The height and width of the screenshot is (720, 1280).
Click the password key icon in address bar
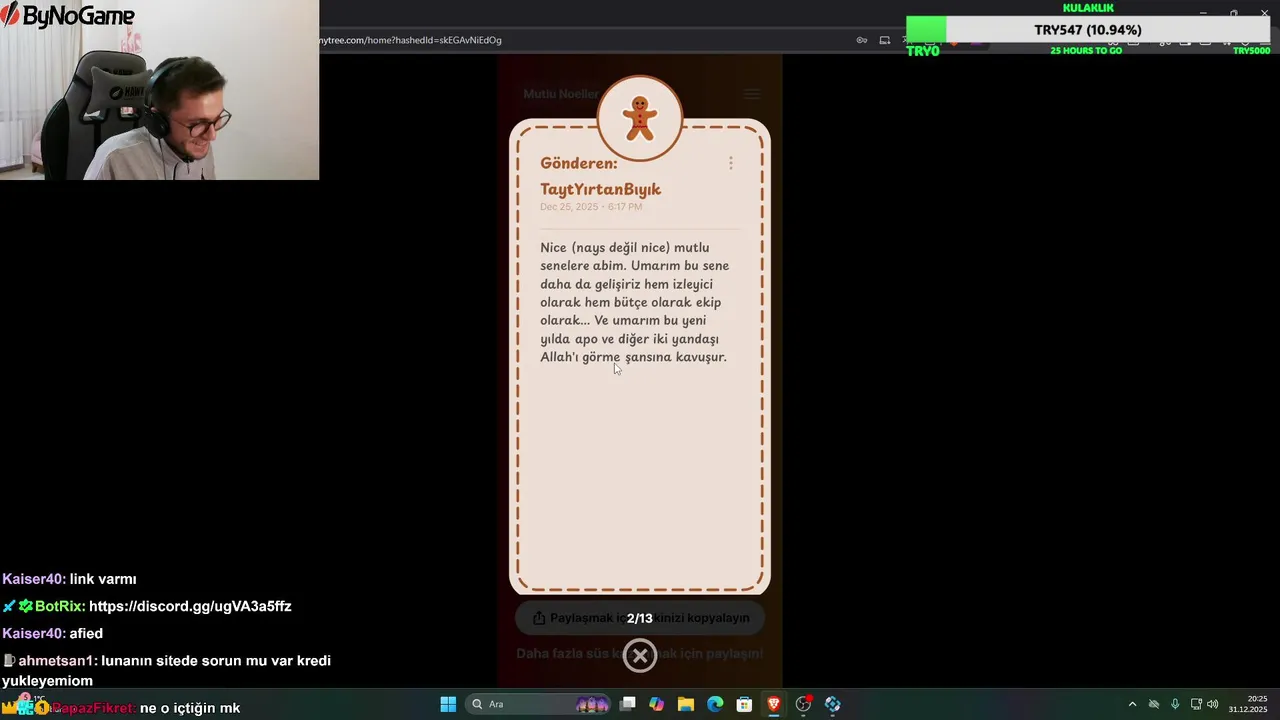(862, 40)
